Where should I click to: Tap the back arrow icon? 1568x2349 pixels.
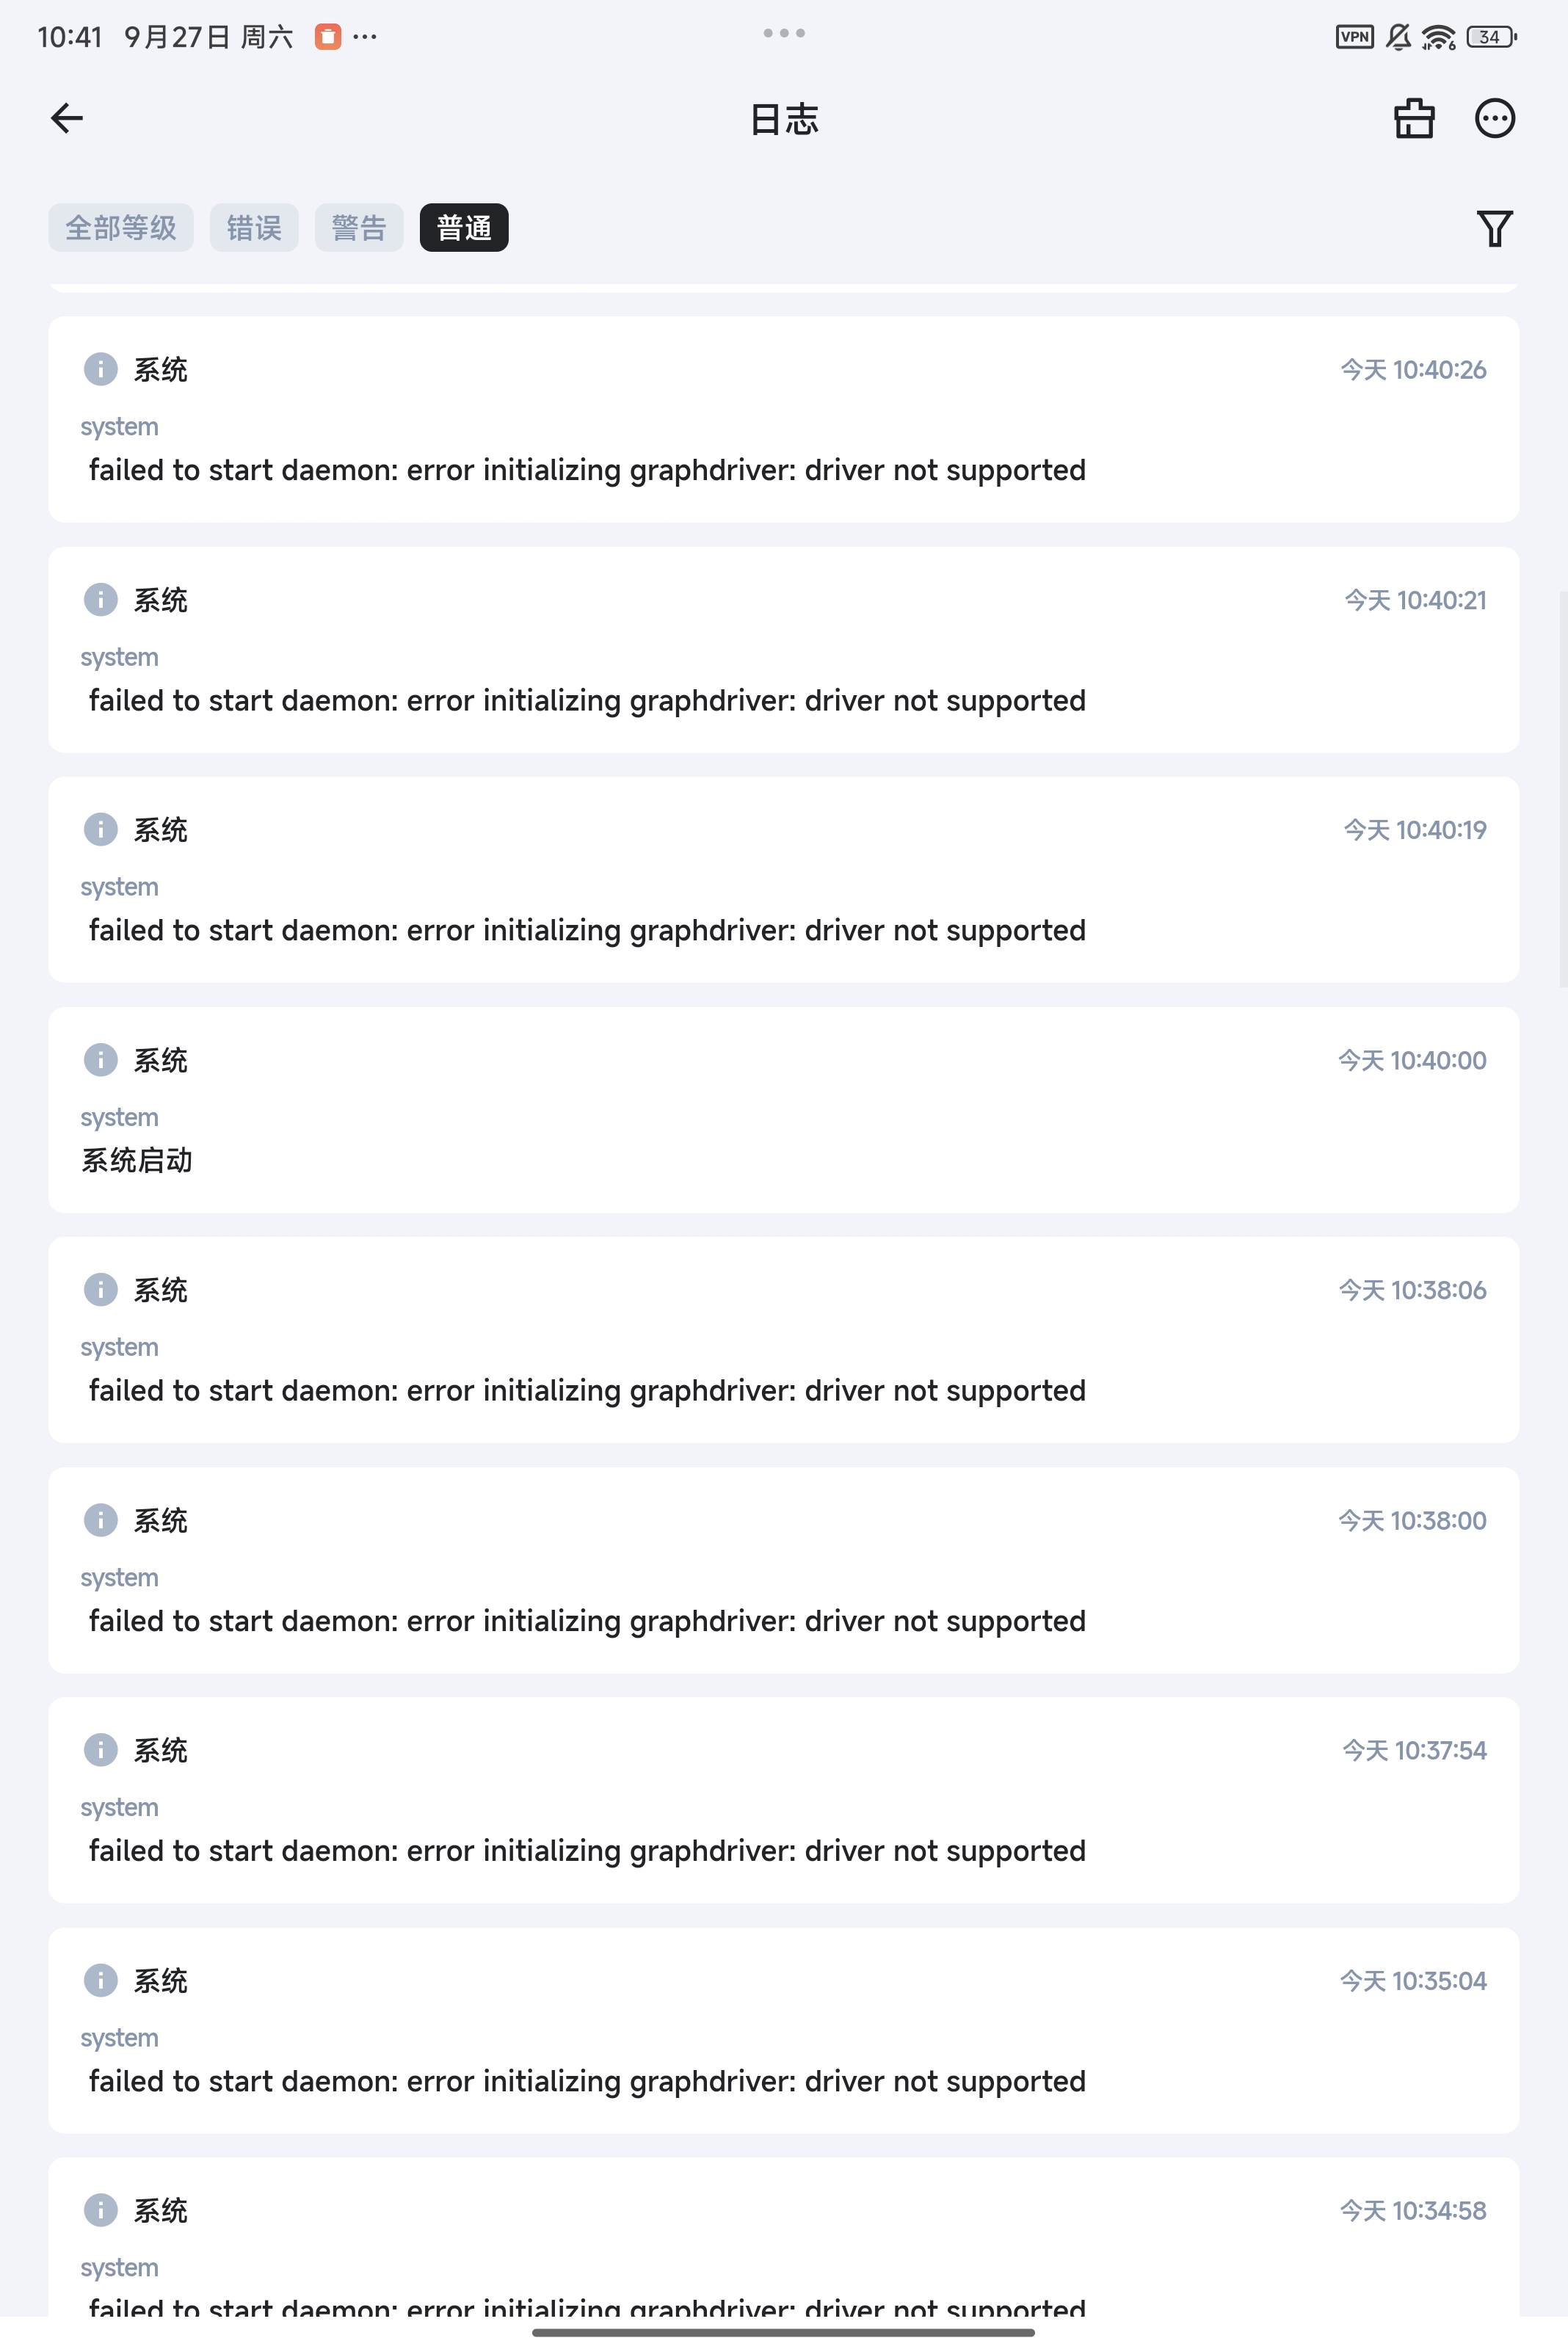(67, 119)
